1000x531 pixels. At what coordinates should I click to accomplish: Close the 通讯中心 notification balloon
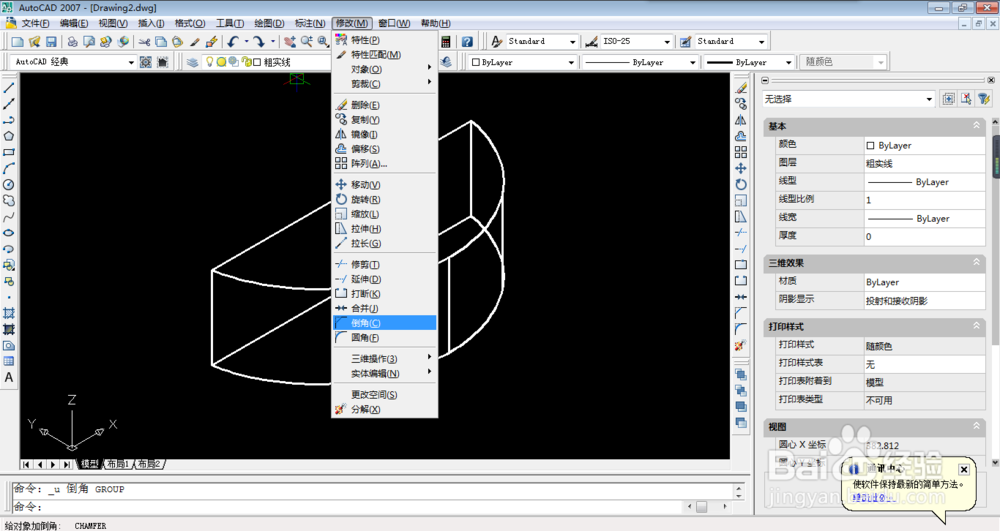[964, 469]
